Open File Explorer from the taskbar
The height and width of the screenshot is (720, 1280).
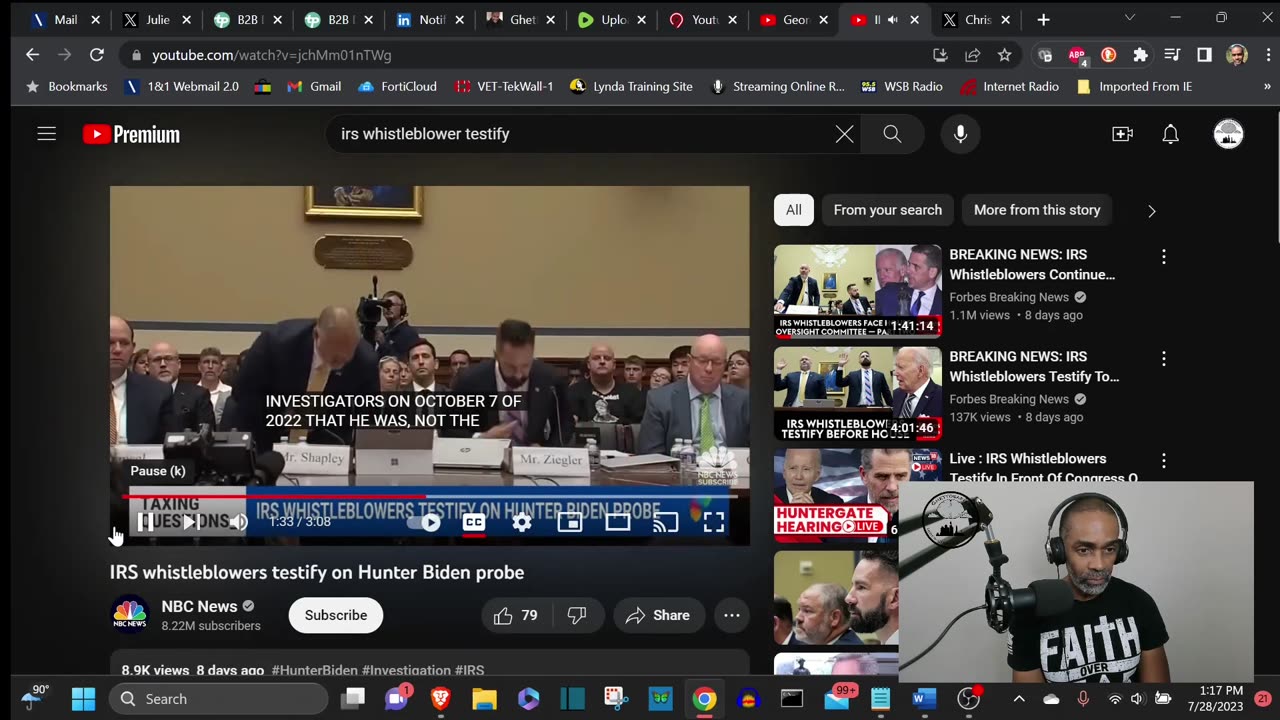tap(484, 699)
